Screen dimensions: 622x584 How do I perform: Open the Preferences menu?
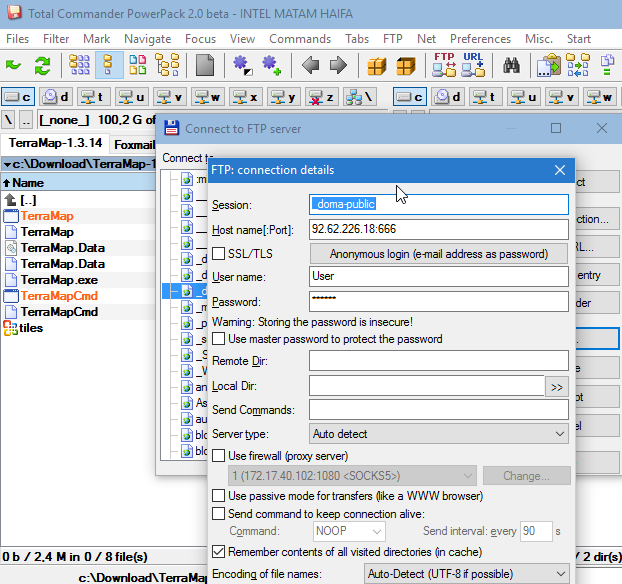[480, 39]
